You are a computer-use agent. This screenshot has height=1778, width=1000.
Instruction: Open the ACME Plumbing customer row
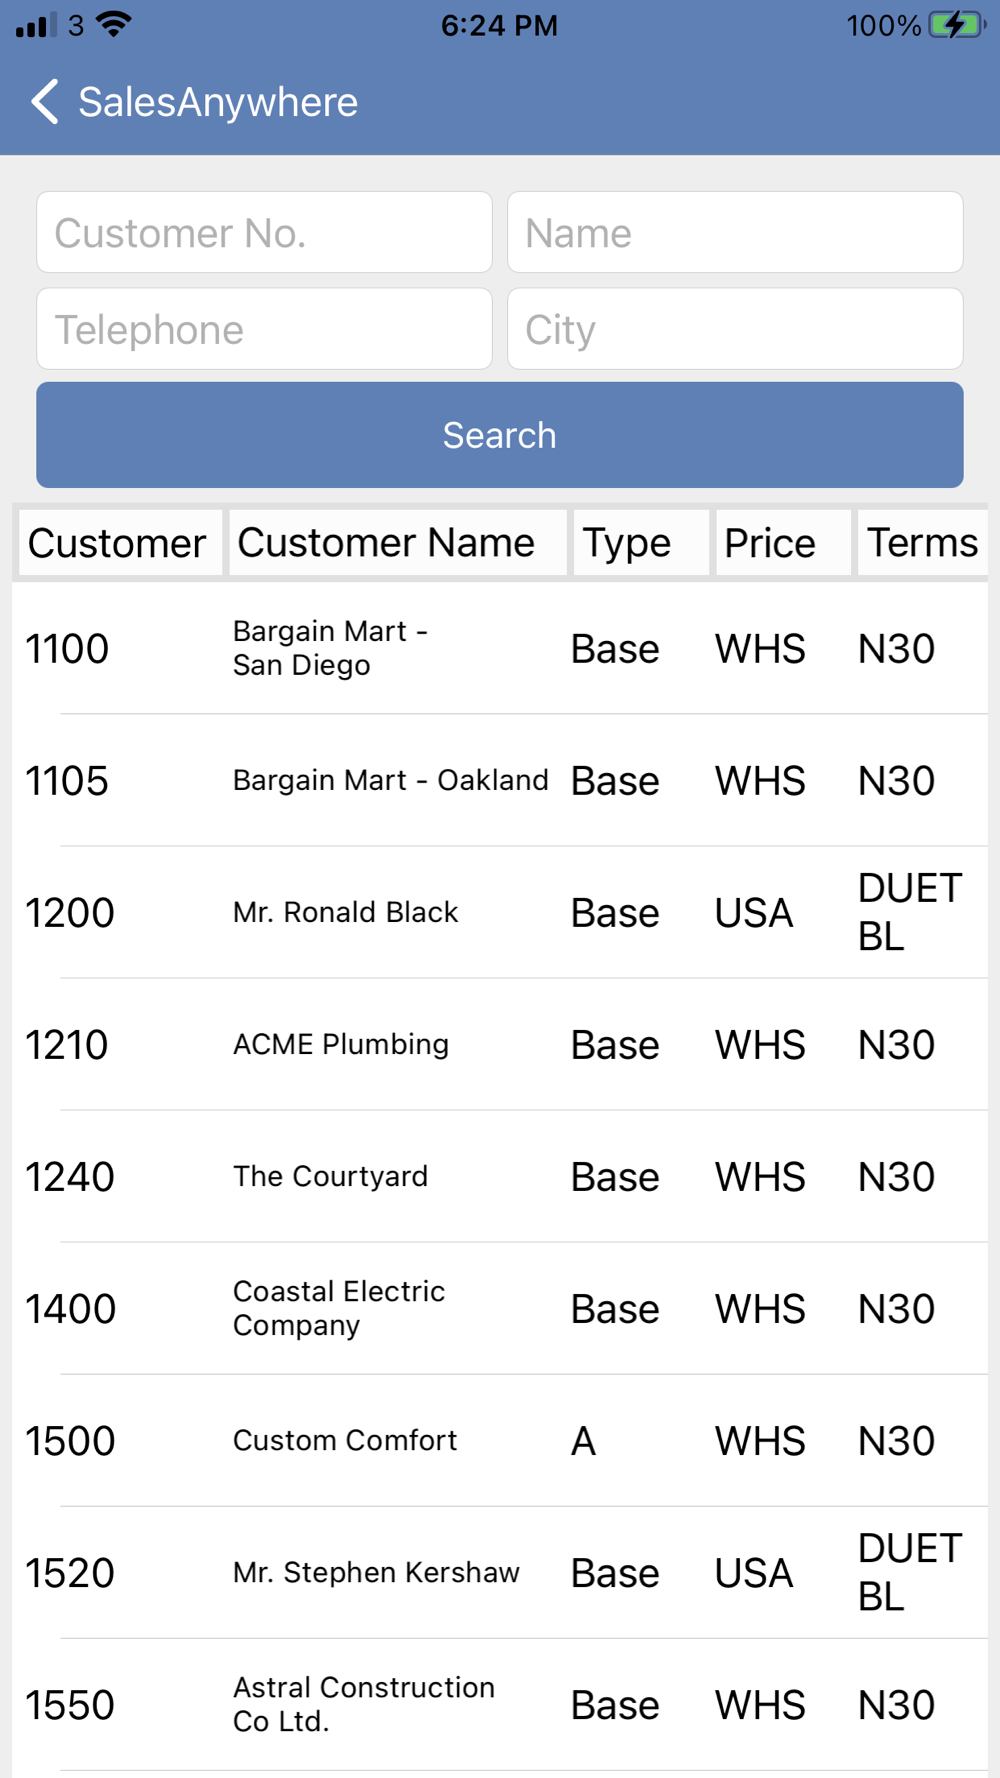(500, 1044)
